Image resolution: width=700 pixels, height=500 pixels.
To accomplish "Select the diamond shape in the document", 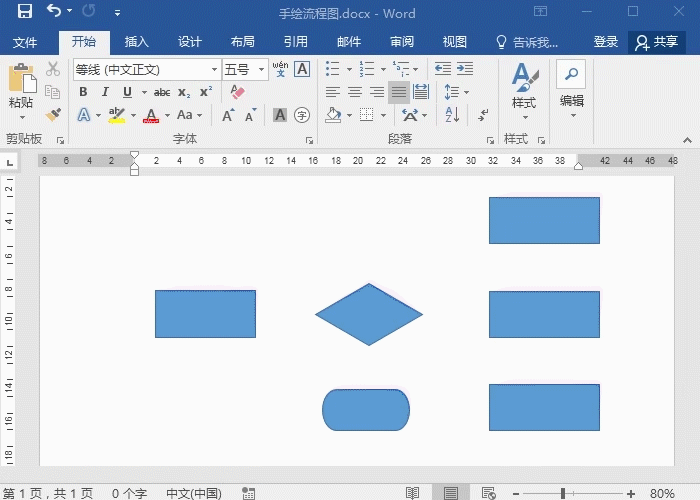I will 369,314.
